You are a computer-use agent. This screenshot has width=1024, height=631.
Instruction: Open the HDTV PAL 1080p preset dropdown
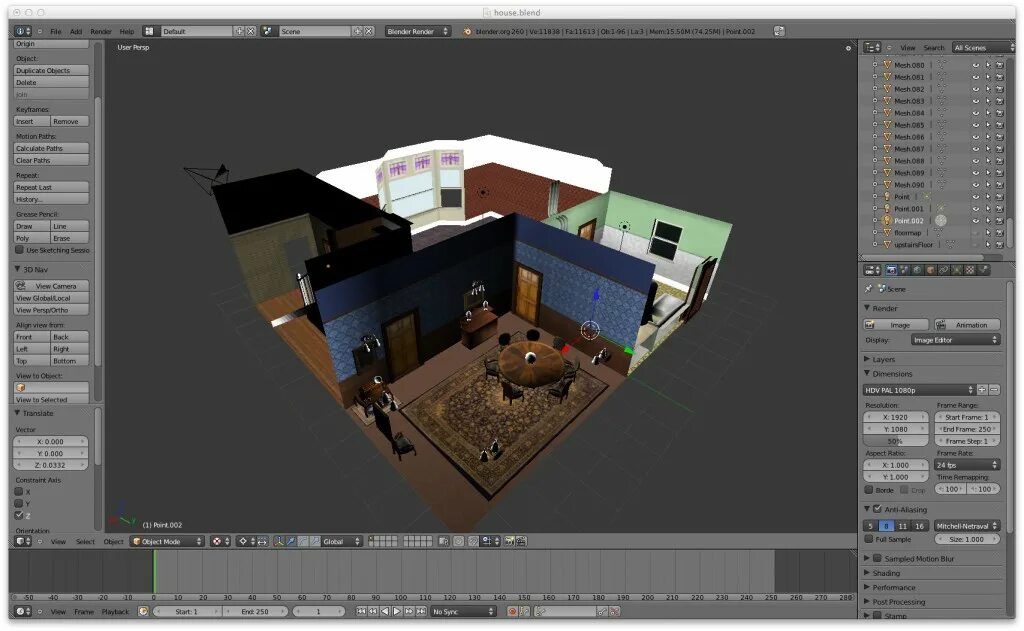pos(919,390)
